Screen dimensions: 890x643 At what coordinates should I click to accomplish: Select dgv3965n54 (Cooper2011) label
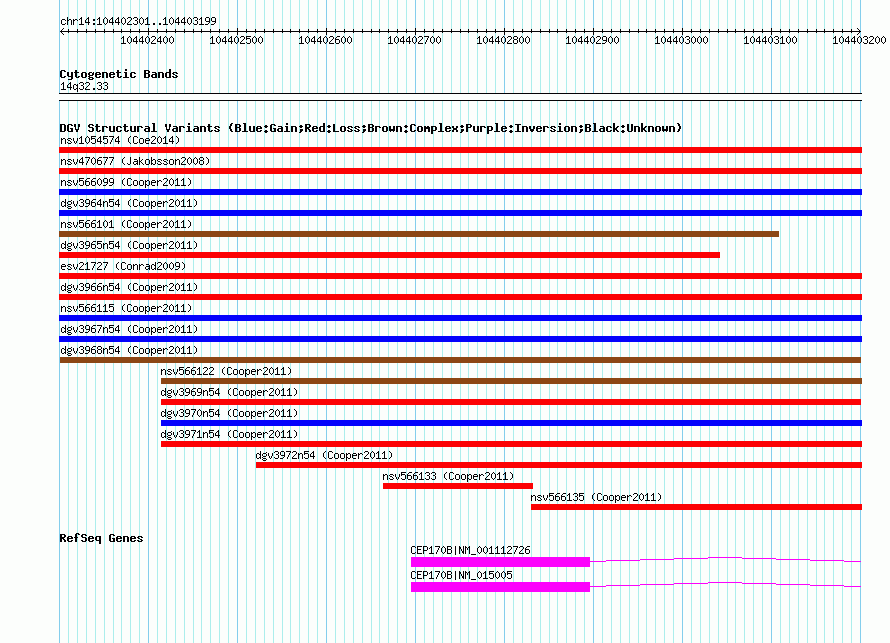(129, 245)
